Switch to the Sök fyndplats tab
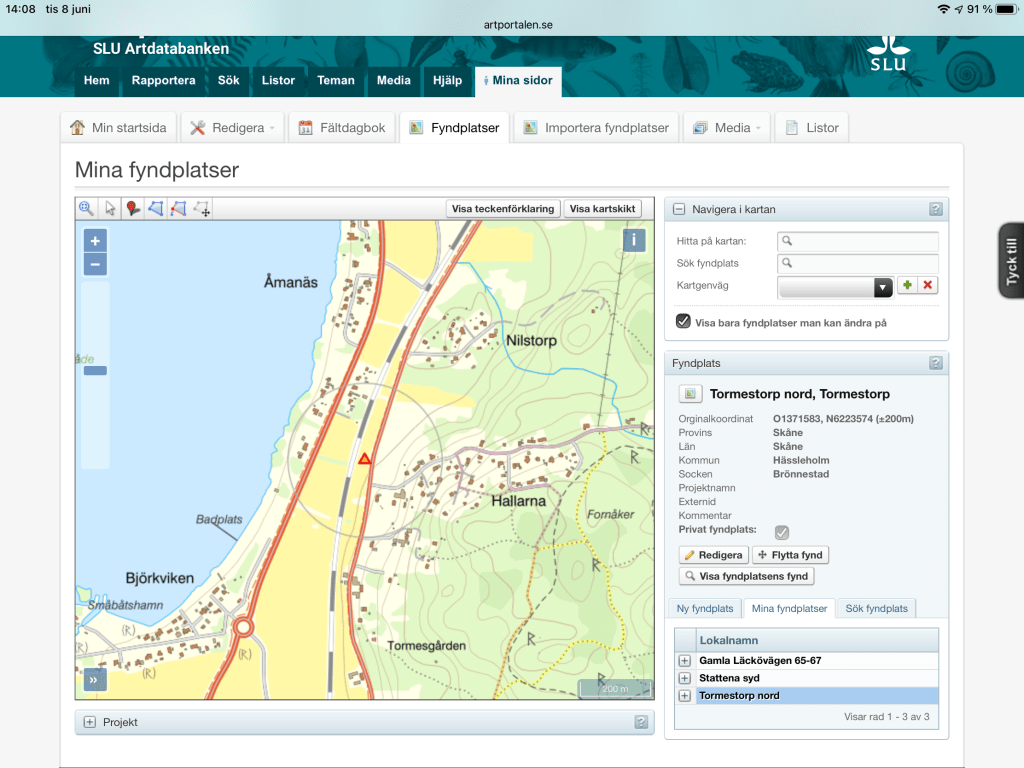The width and height of the screenshot is (1024, 768). coord(876,608)
